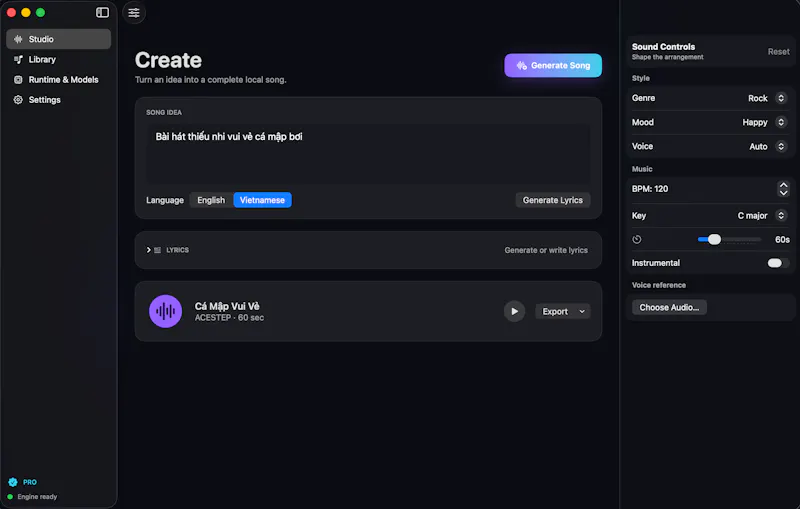This screenshot has height=509, width=800.
Task: Click the 'Generate or write lyrics' hint
Action: tap(546, 250)
